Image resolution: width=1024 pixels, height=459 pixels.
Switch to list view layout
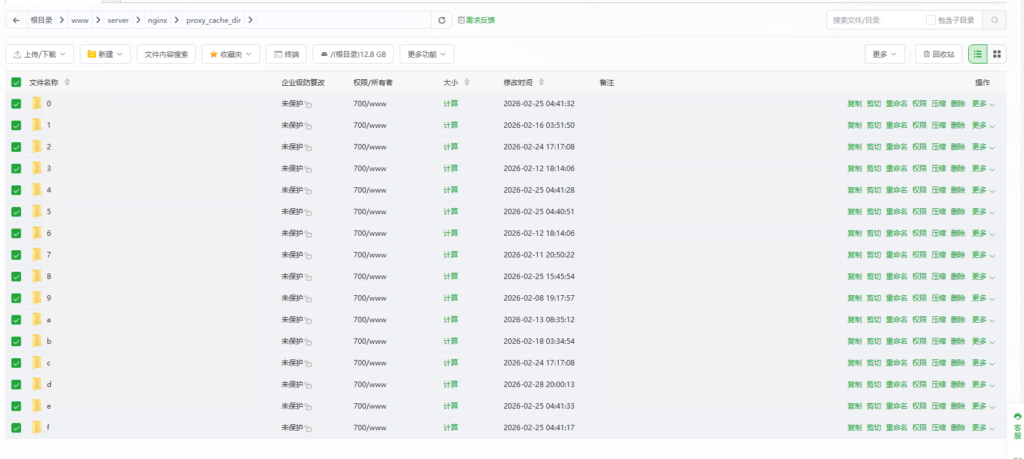977,54
